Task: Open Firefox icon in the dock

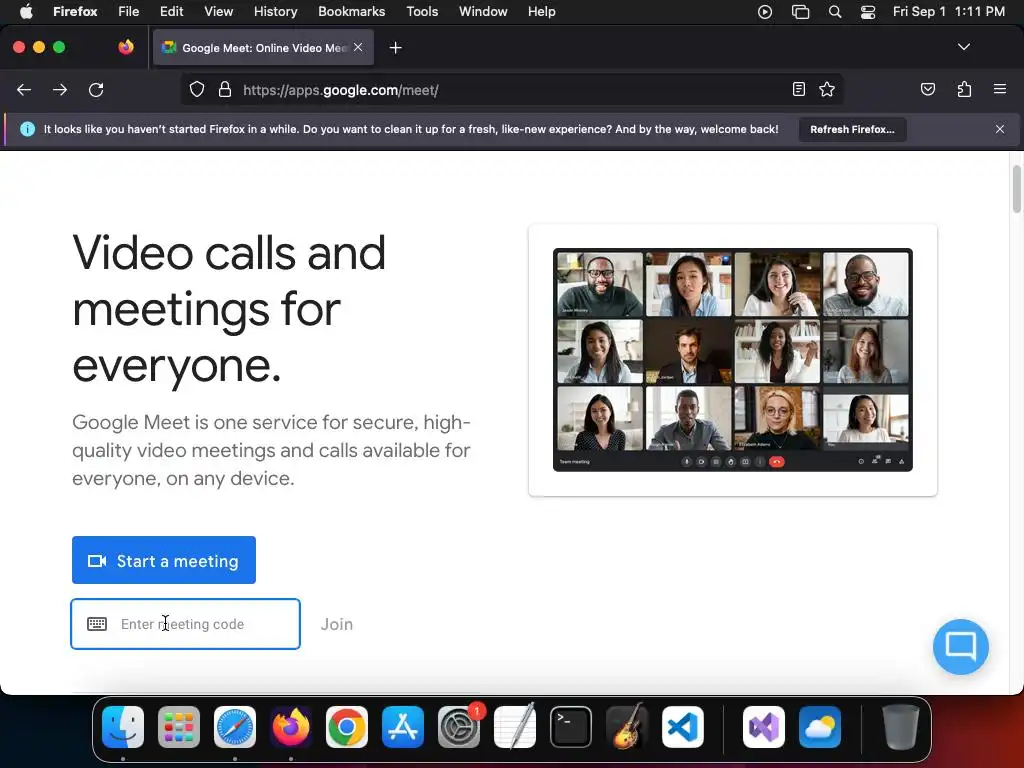Action: pyautogui.click(x=291, y=727)
